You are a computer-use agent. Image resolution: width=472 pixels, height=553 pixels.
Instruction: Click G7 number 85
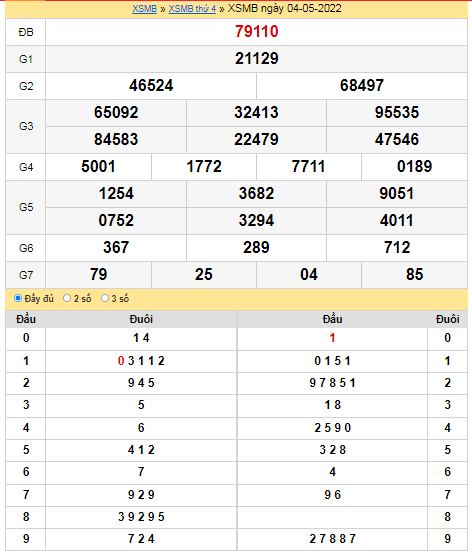pos(414,275)
